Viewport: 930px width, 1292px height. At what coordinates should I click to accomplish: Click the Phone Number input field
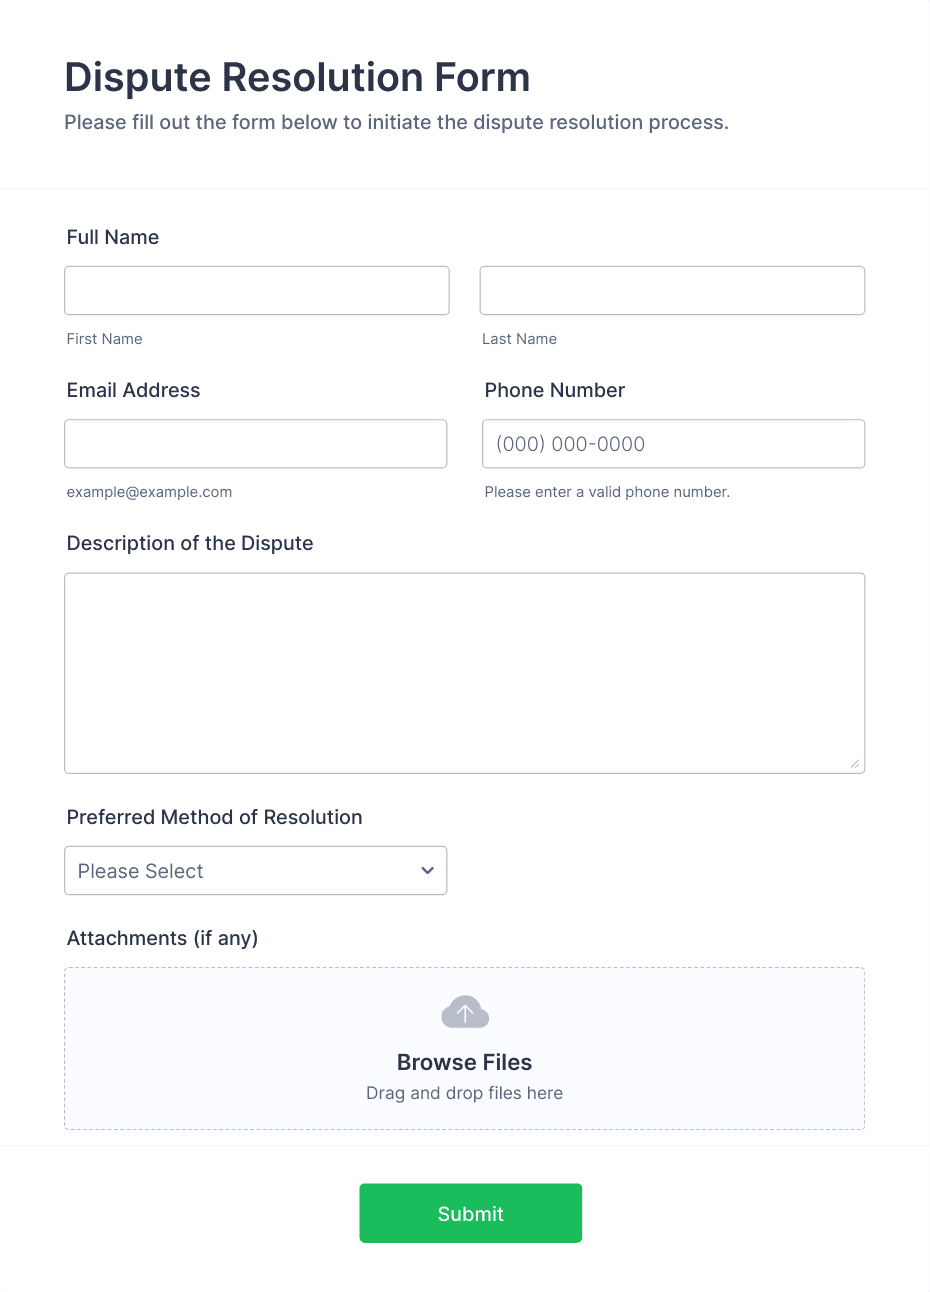(x=673, y=444)
